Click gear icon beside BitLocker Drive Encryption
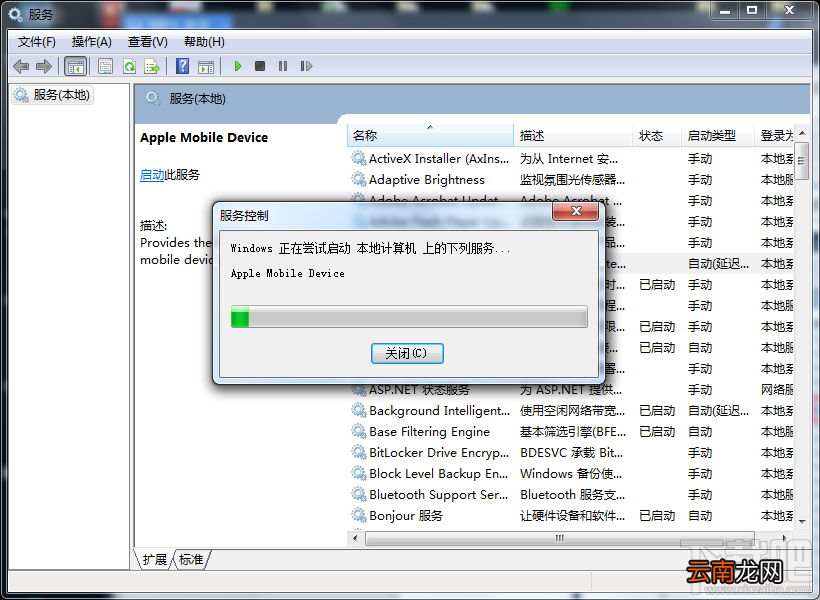Viewport: 820px width, 600px height. (x=358, y=452)
